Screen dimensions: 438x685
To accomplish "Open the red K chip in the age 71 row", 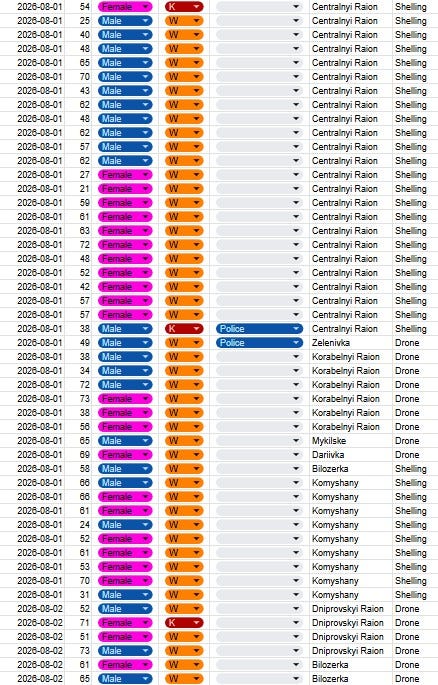I will [184, 623].
